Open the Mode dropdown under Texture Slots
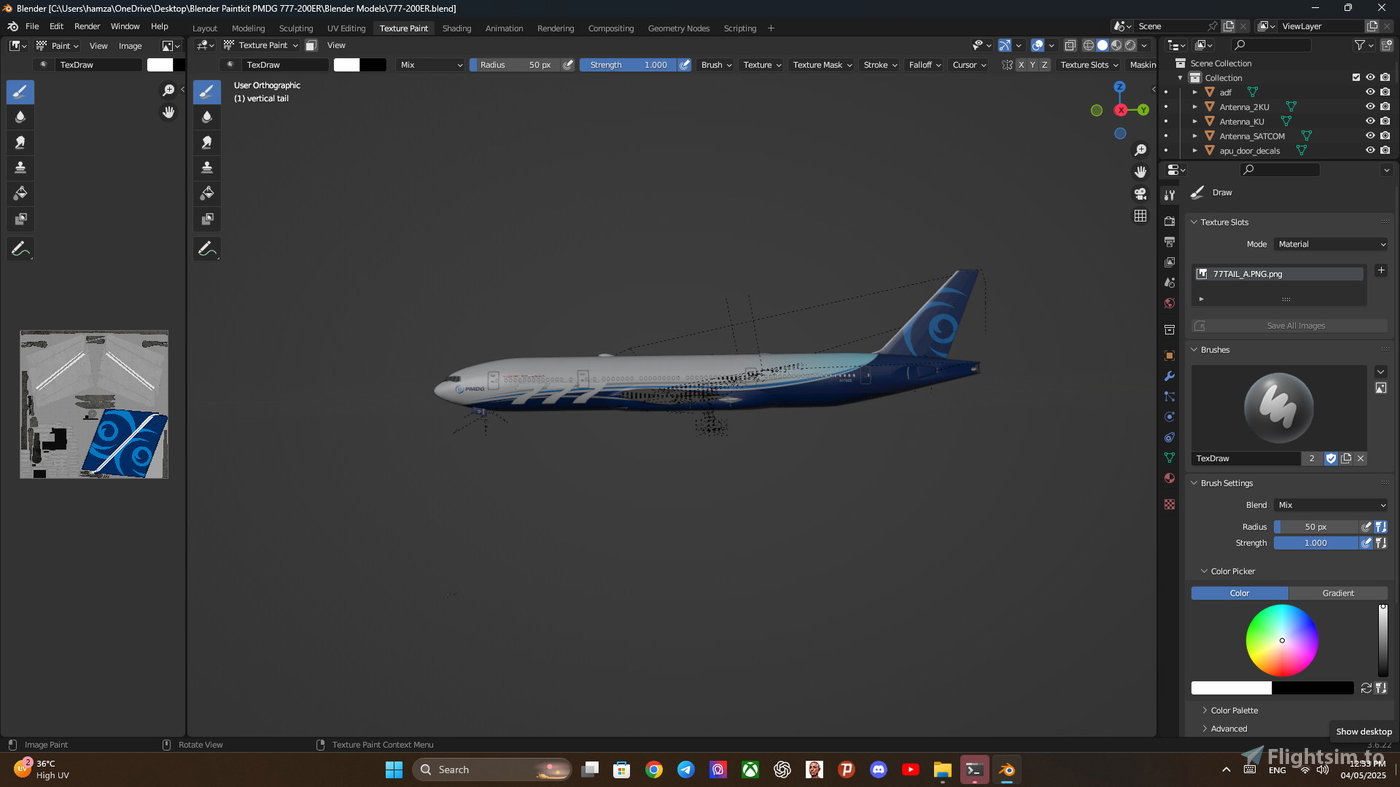1400x787 pixels. pyautogui.click(x=1330, y=244)
